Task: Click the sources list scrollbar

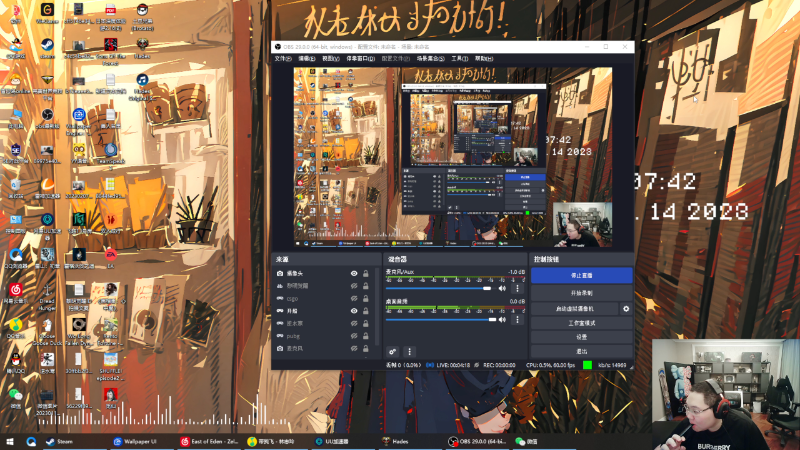Action: pos(378,306)
